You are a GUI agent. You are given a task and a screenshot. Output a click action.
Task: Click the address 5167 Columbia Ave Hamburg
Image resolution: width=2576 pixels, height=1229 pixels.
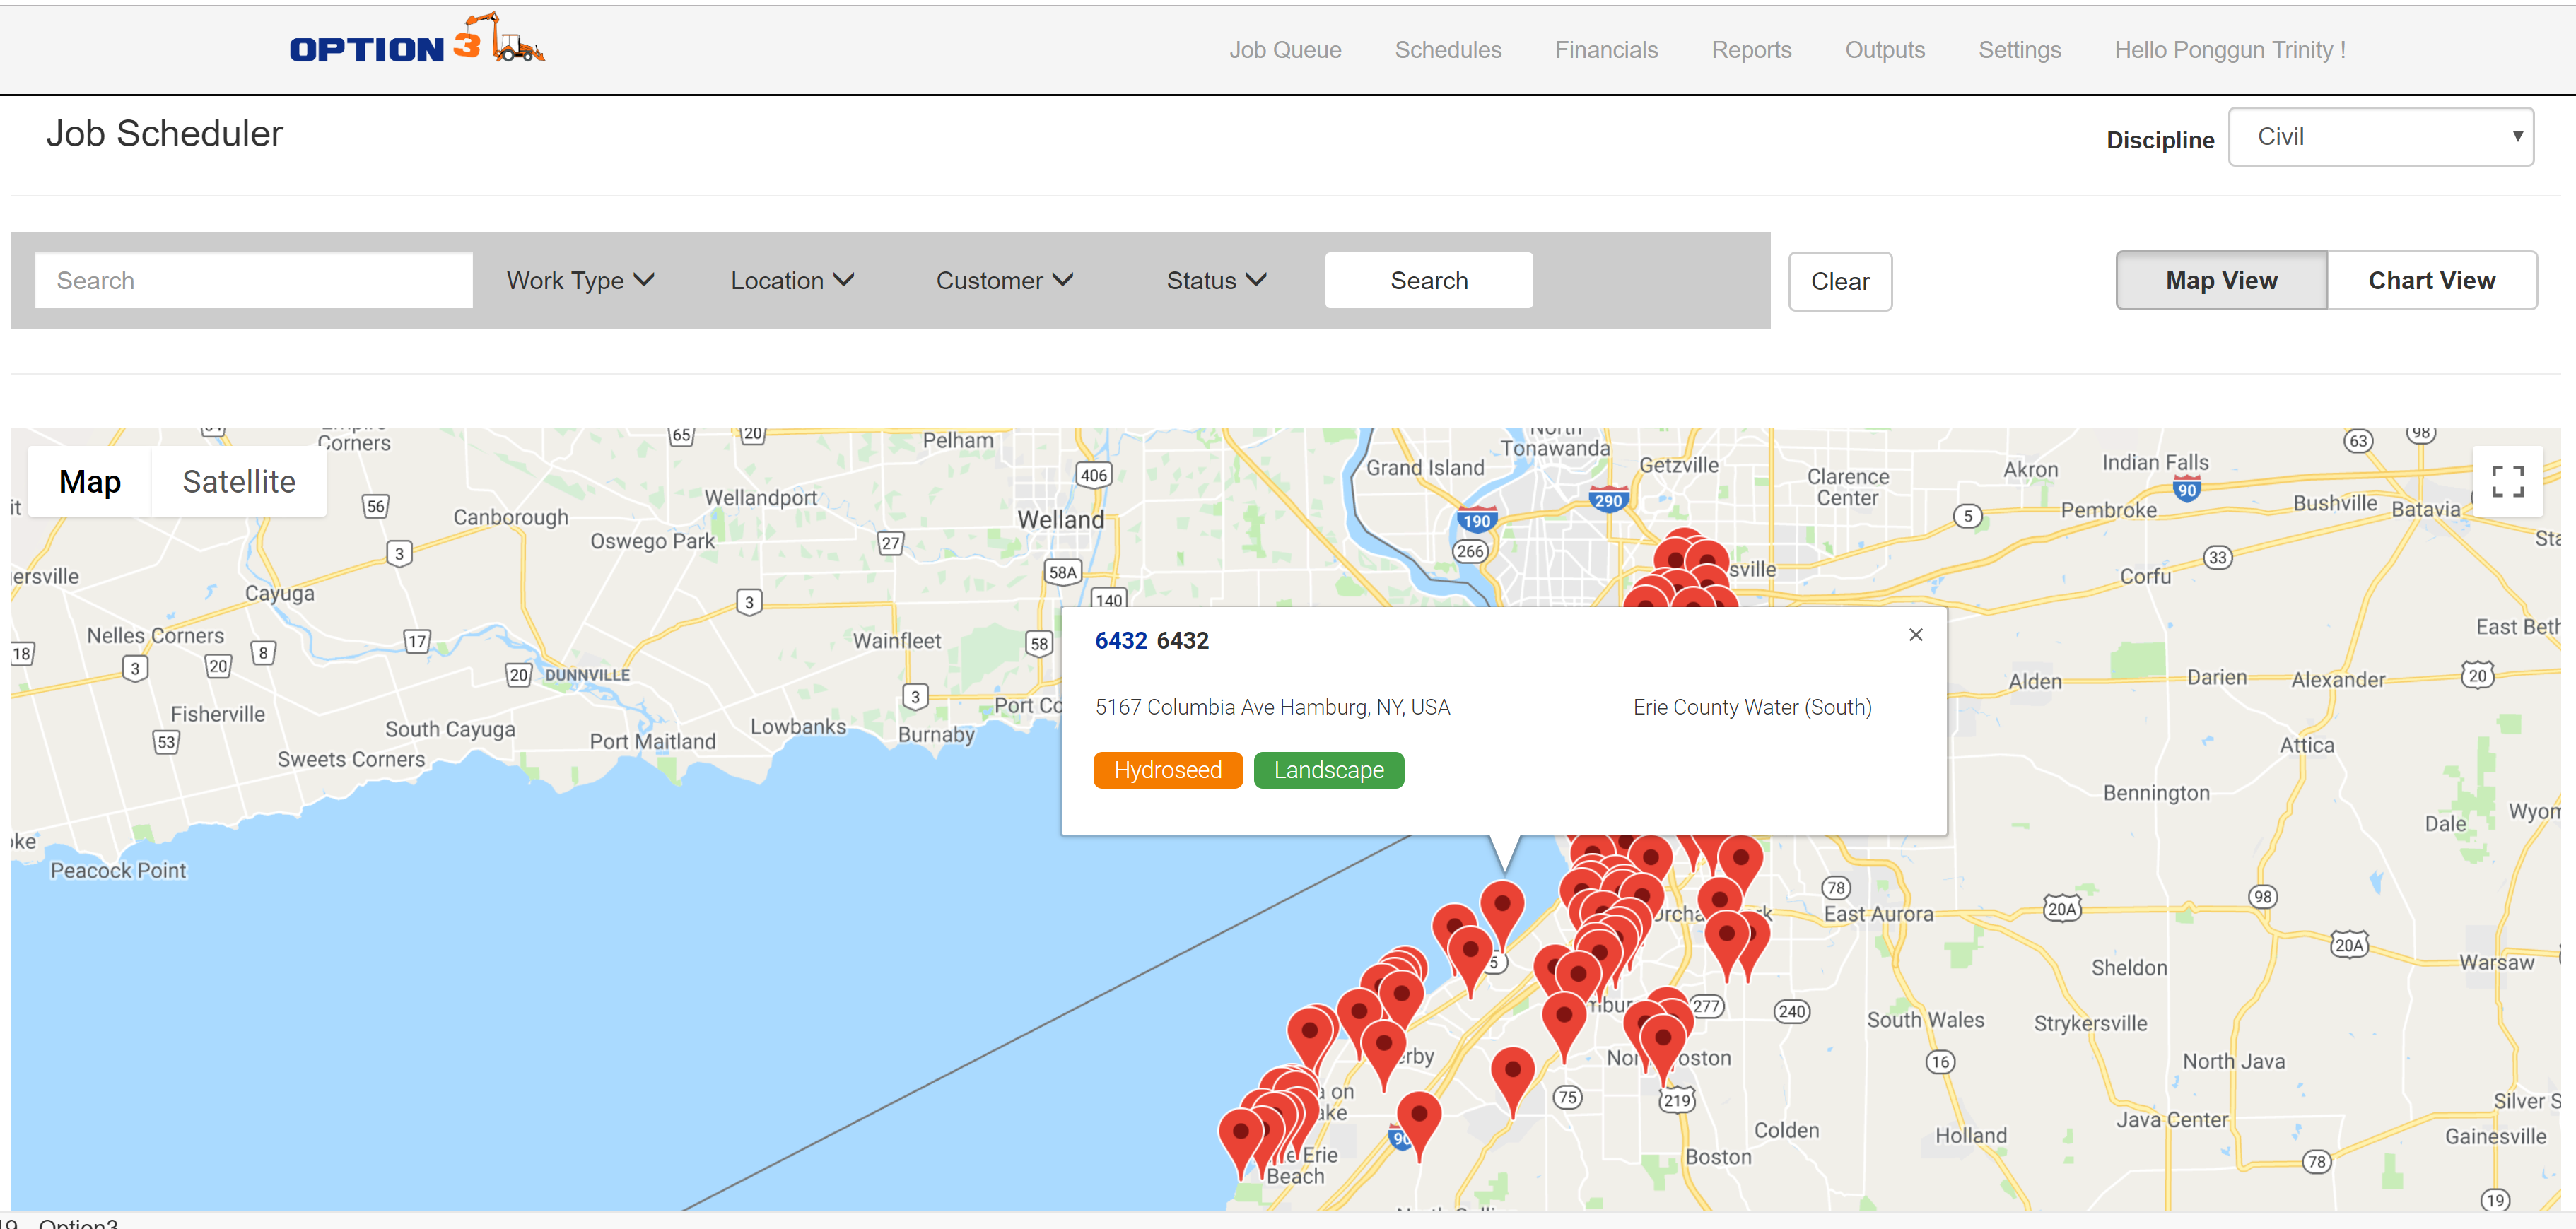[1272, 708]
